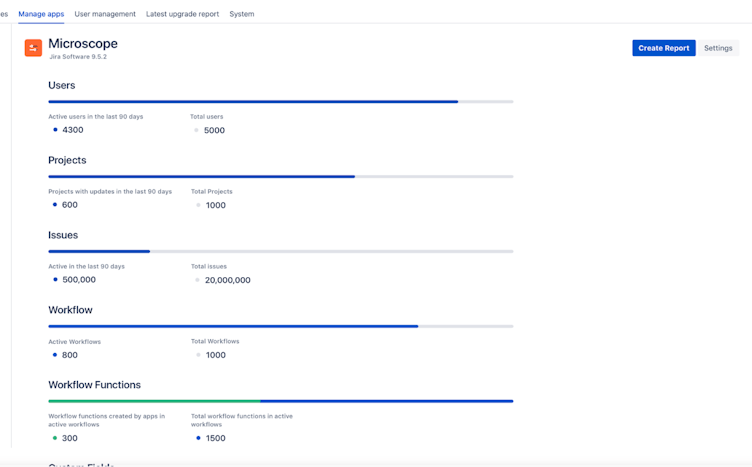This screenshot has height=467, width=752.
Task: Go to the System tab
Action: pos(242,14)
